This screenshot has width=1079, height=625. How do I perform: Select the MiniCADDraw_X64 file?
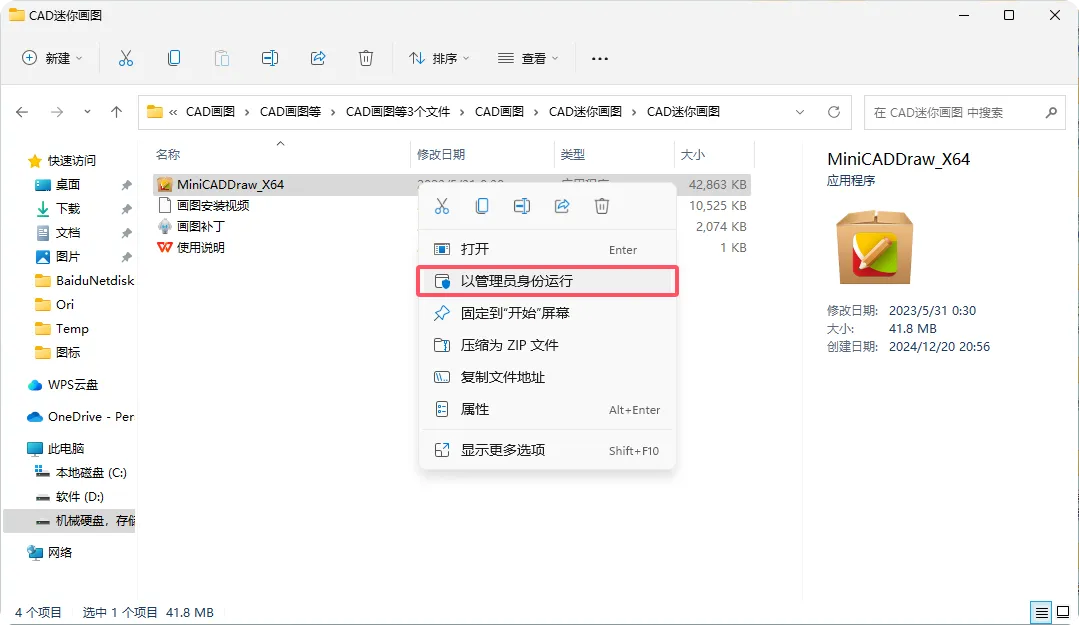pos(230,184)
